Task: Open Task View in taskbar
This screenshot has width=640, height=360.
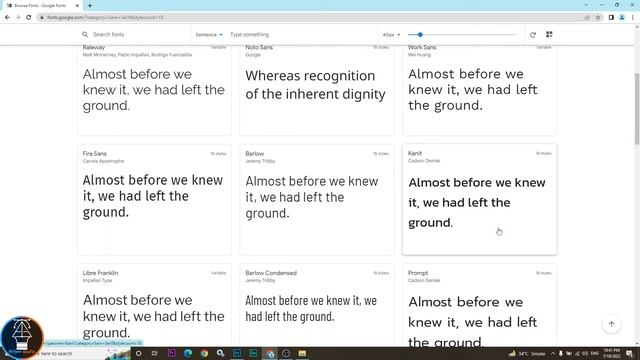Action: click(155, 353)
